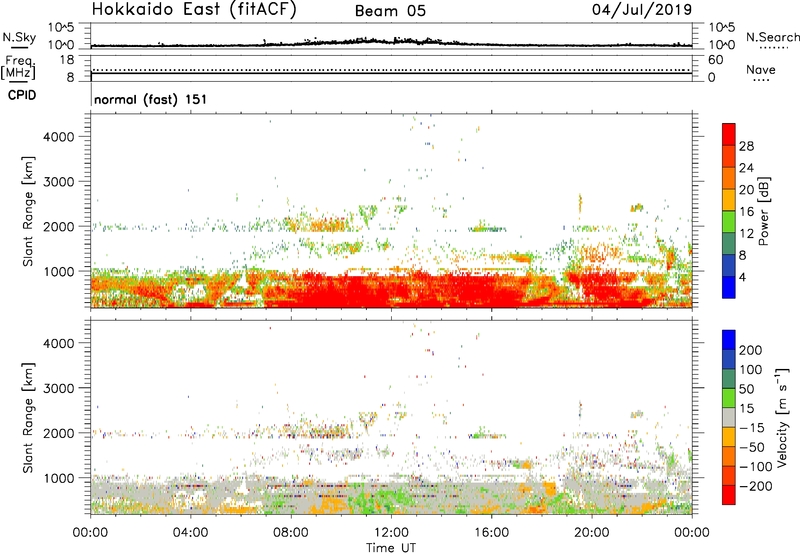Click the '04:00' time tick label

click(190, 533)
